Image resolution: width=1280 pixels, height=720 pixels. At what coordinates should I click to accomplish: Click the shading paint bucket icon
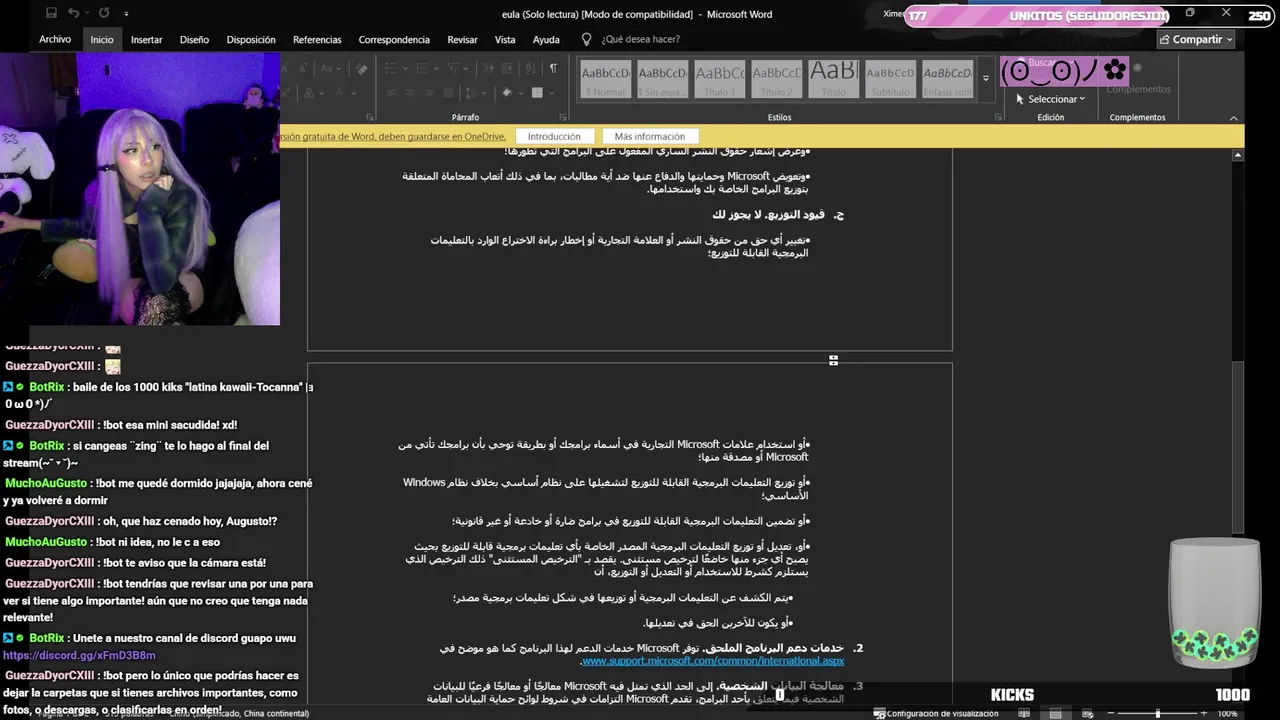pyautogui.click(x=509, y=92)
